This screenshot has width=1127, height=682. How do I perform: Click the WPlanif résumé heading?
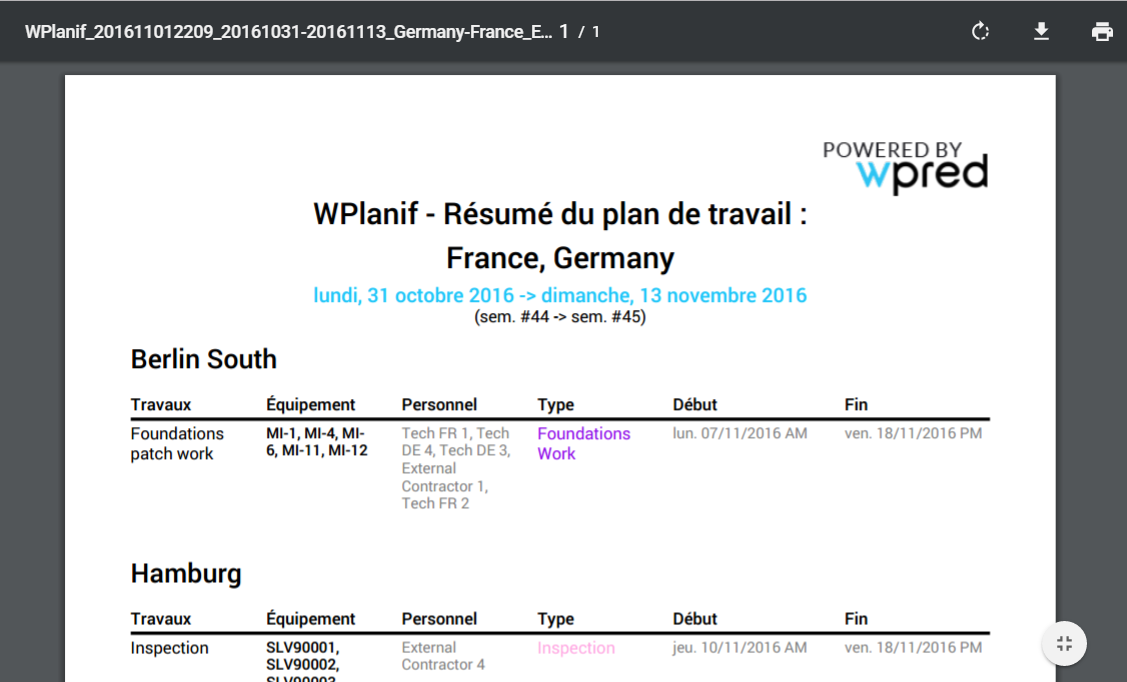coord(560,214)
